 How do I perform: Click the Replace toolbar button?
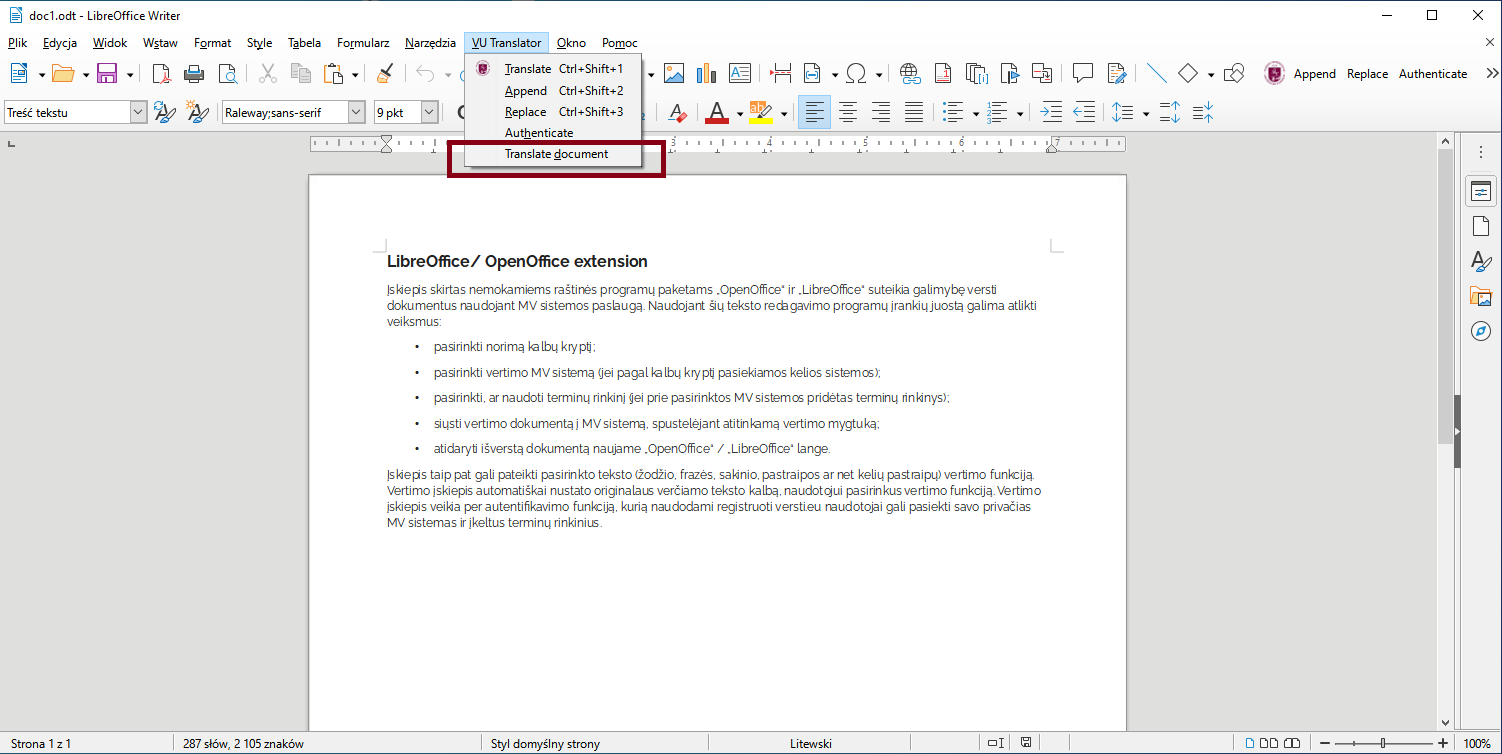(x=1367, y=74)
